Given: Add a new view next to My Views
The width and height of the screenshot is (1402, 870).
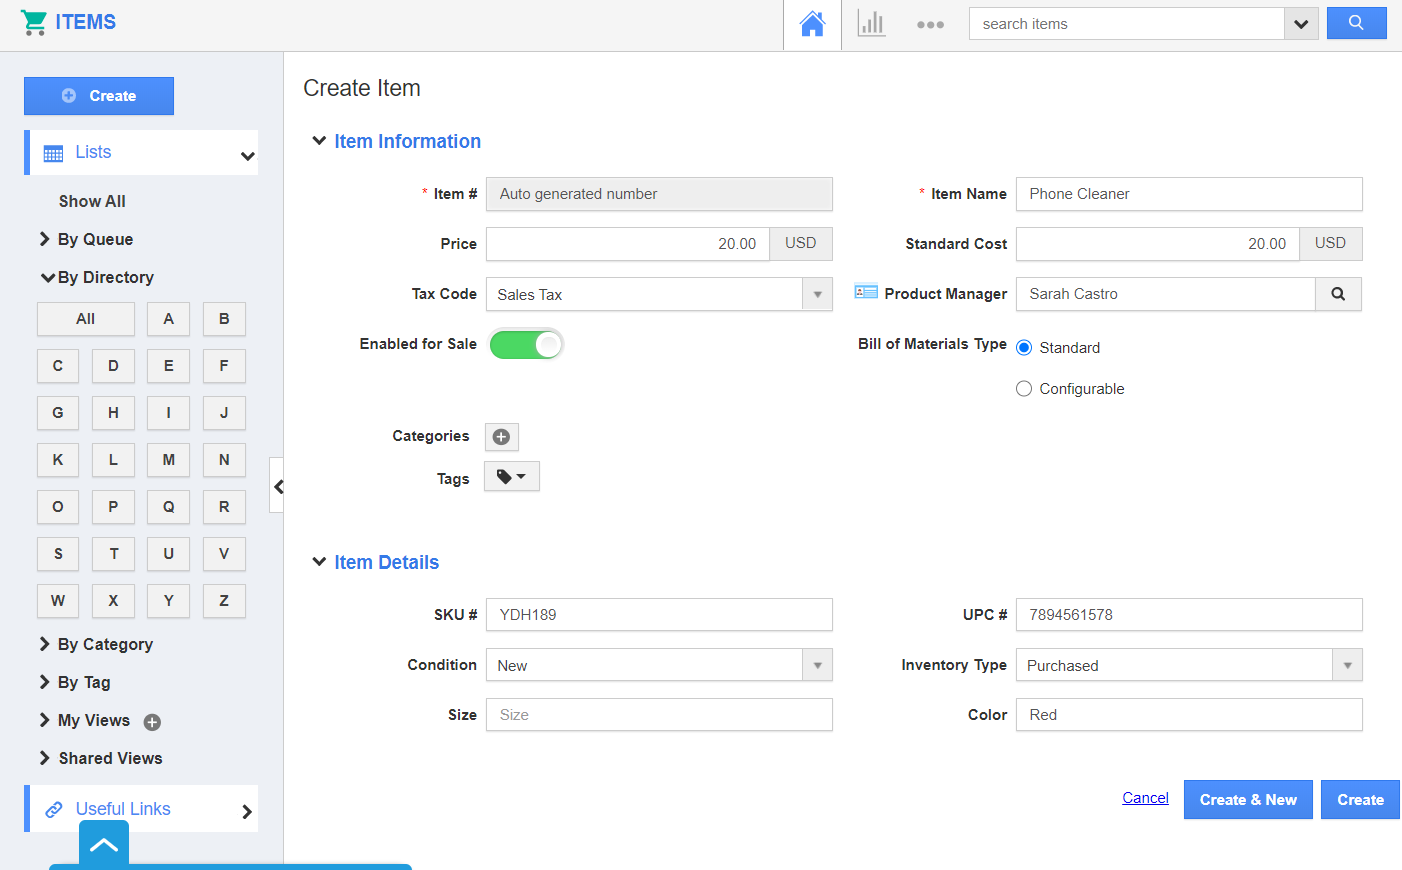Looking at the screenshot, I should [152, 722].
